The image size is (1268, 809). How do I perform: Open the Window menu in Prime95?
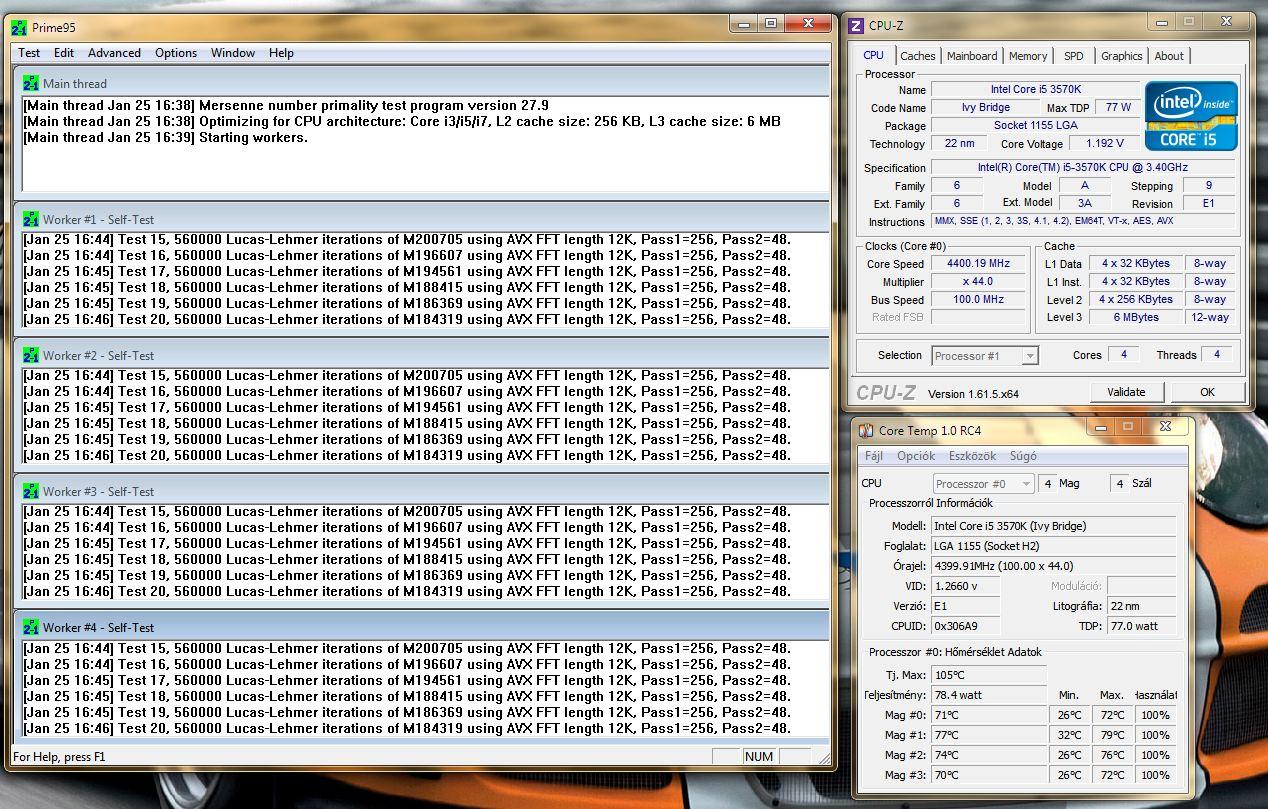(x=232, y=53)
